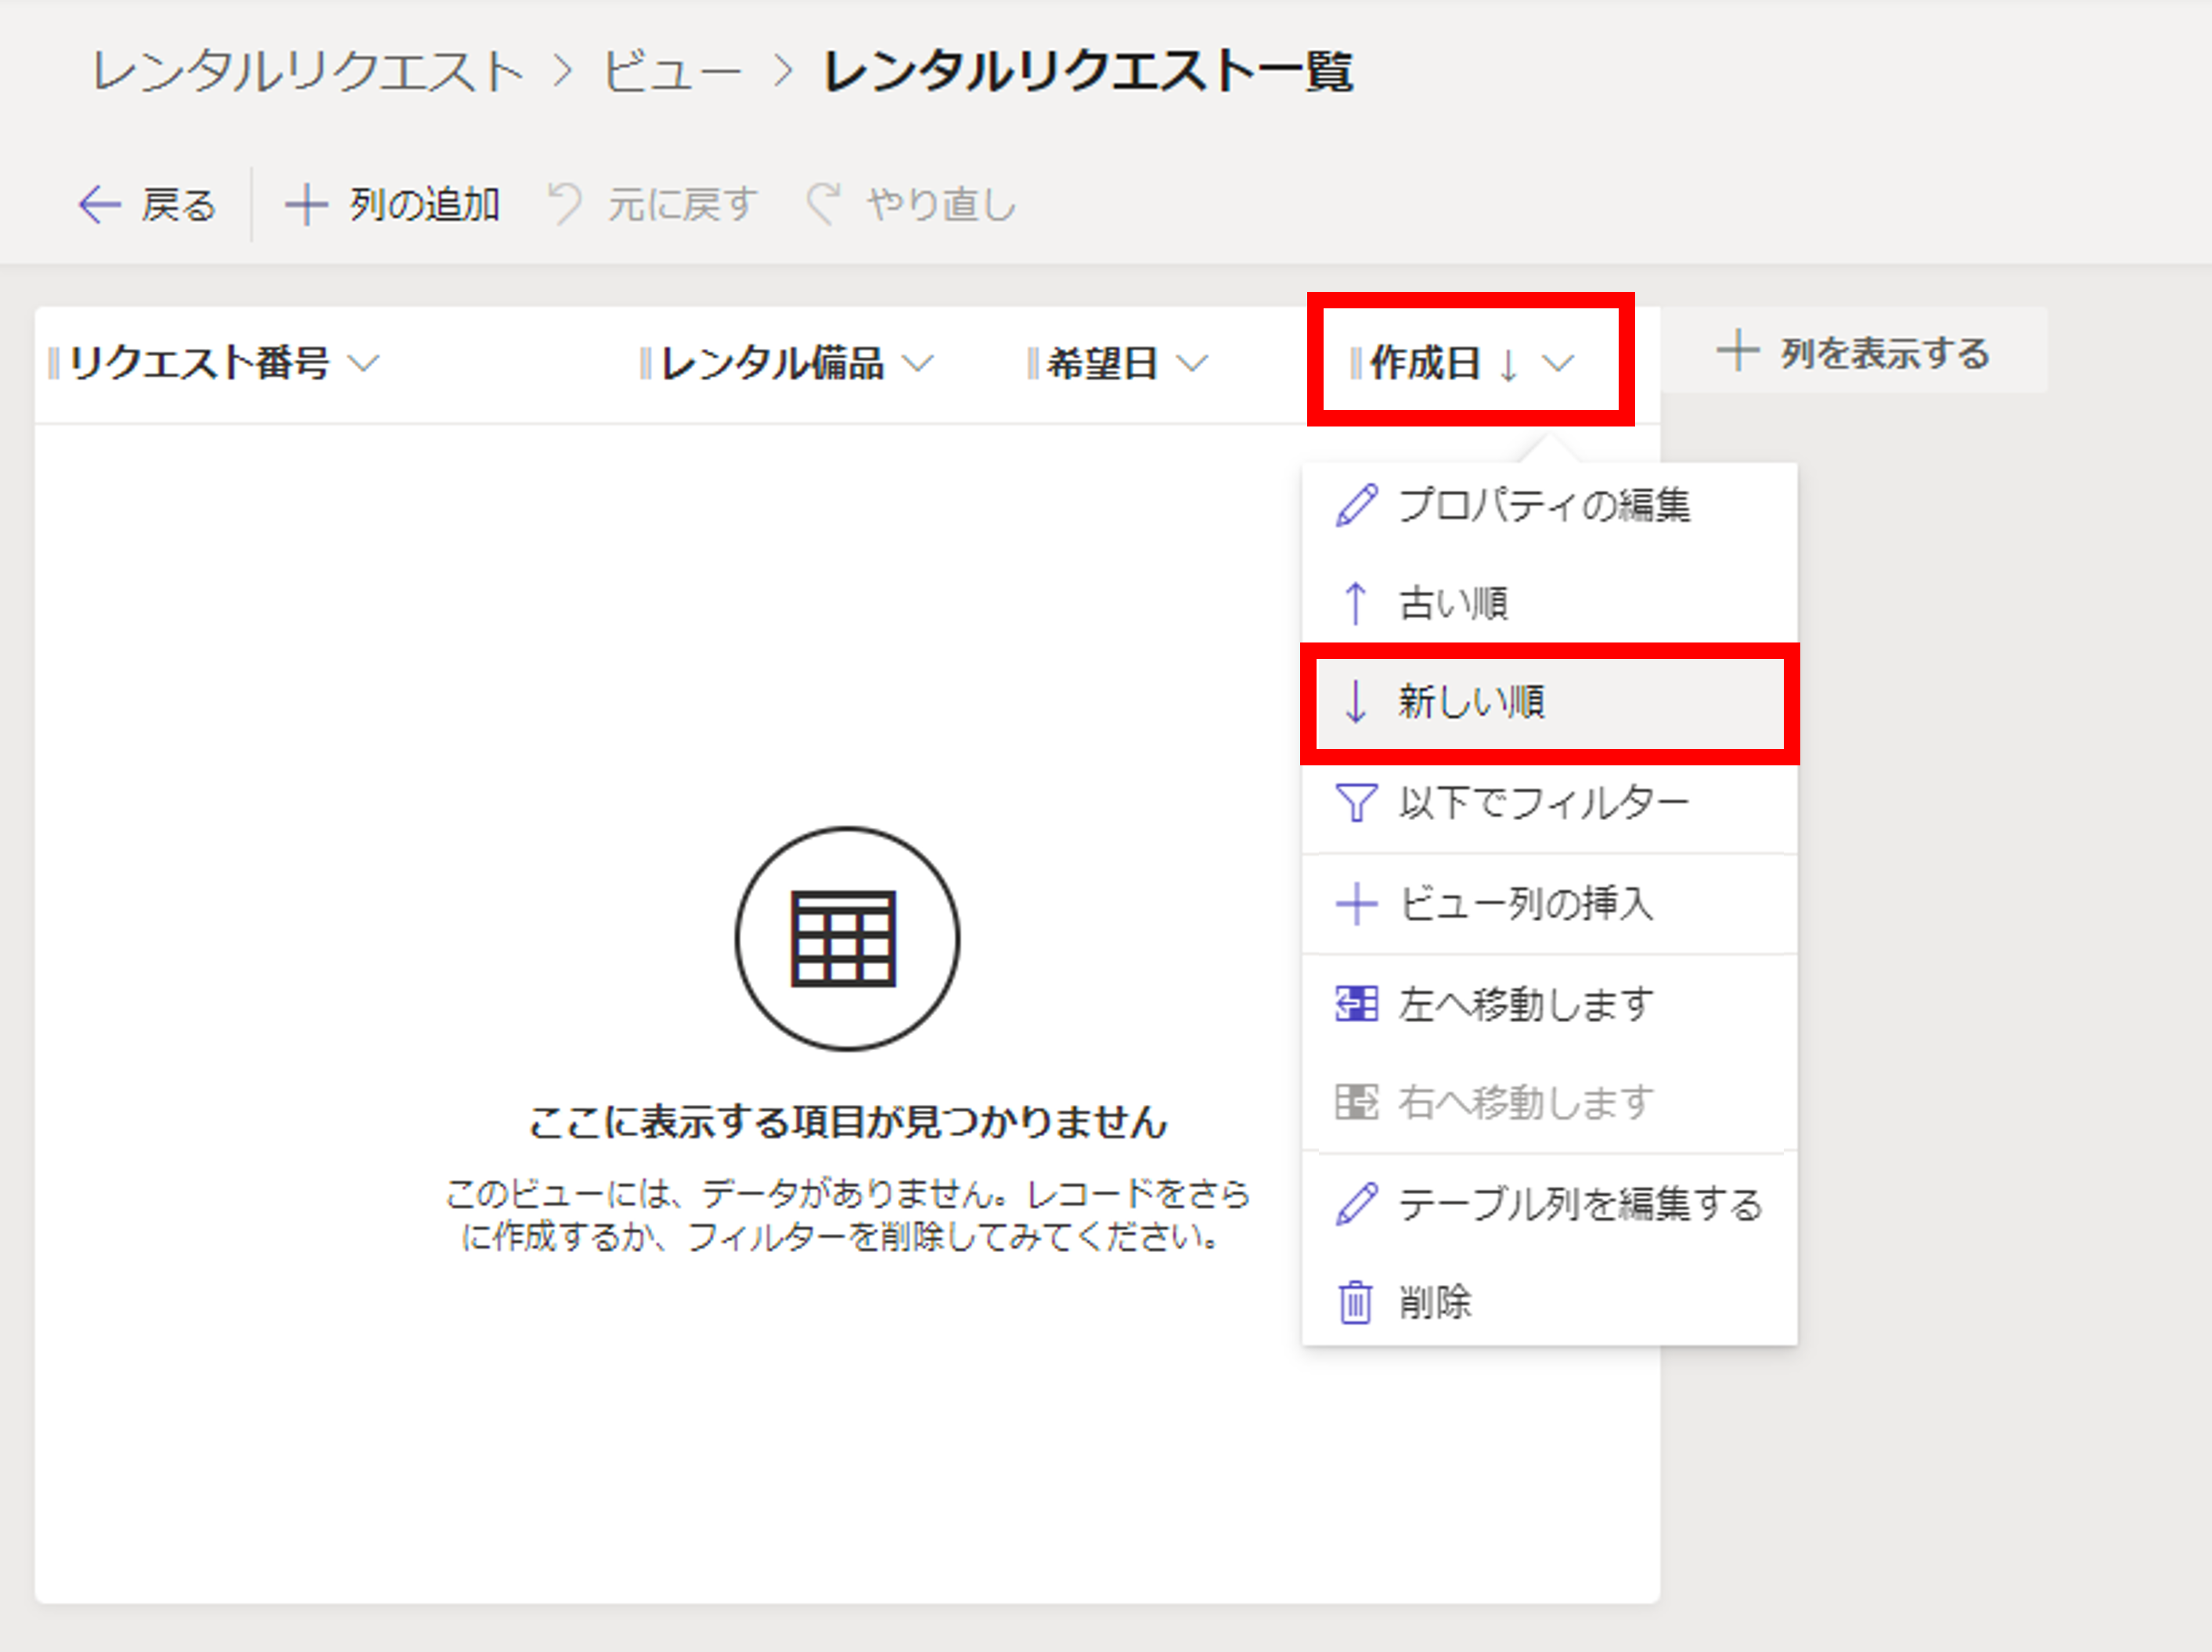This screenshot has width=2212, height=1652.
Task: Open the レンタル備品 column dropdown
Action: 920,363
